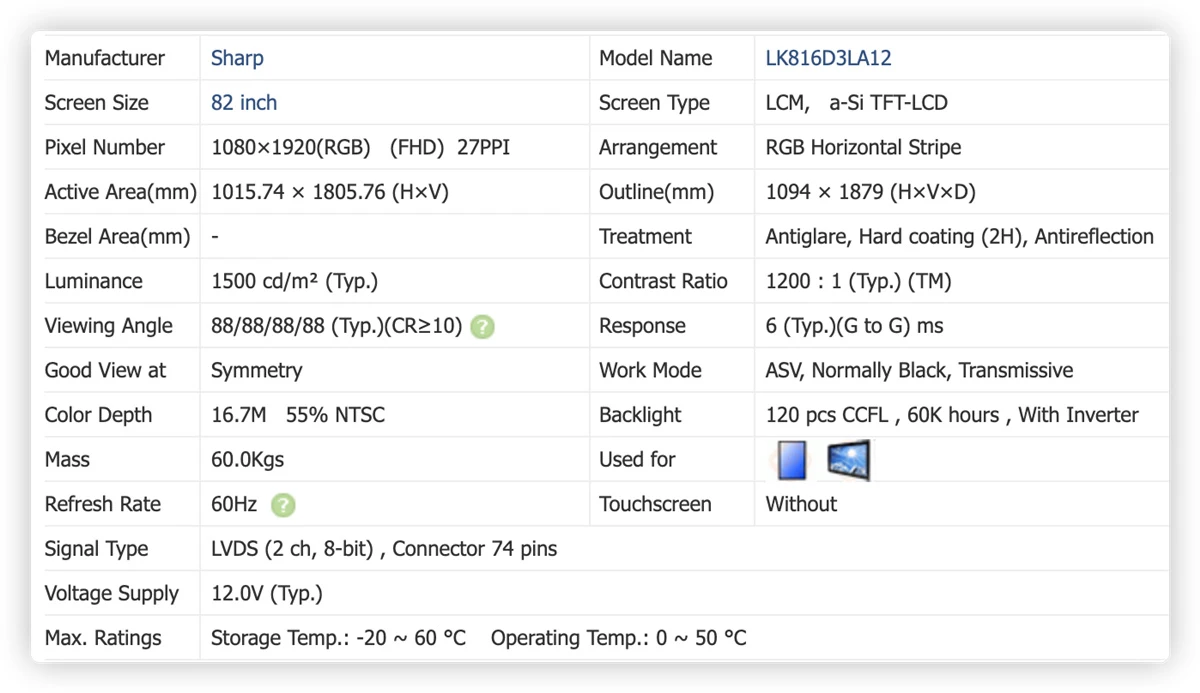Click the Viewing Angle label
This screenshot has width=1200, height=693.
click(x=109, y=326)
